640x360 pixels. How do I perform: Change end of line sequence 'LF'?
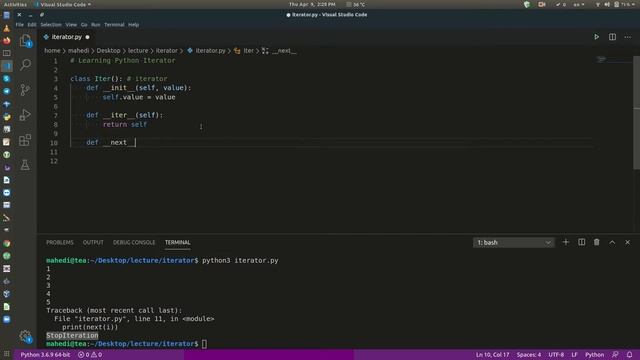[574, 355]
